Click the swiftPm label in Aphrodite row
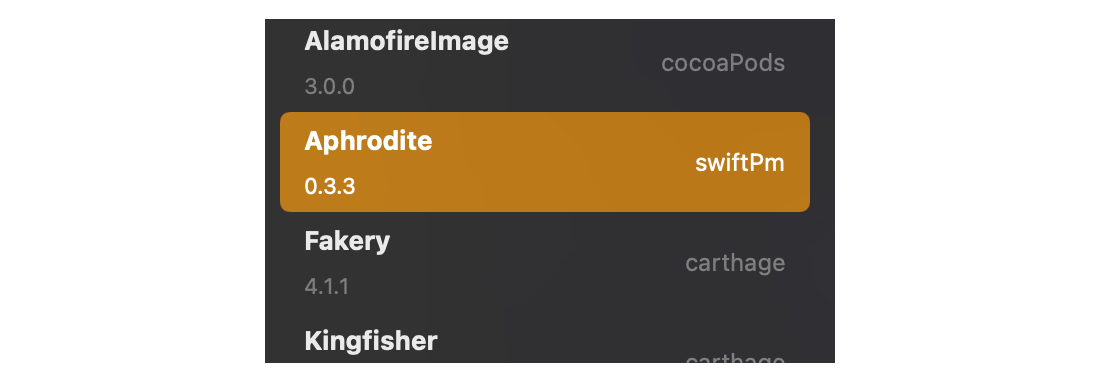This screenshot has width=1100, height=384. pyautogui.click(x=739, y=163)
